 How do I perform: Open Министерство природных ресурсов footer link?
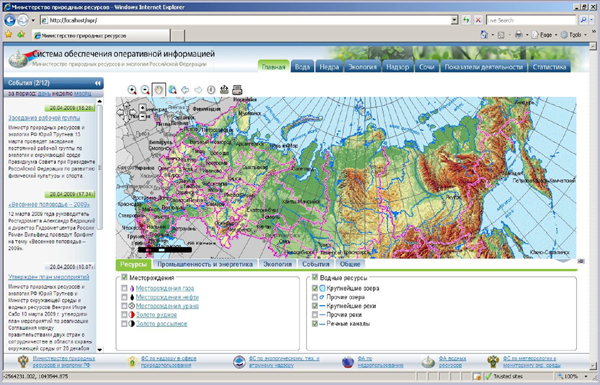tap(64, 362)
